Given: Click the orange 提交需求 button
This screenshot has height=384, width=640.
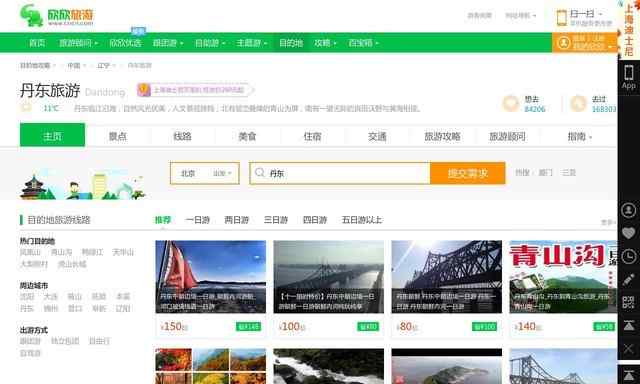Looking at the screenshot, I should pyautogui.click(x=468, y=173).
